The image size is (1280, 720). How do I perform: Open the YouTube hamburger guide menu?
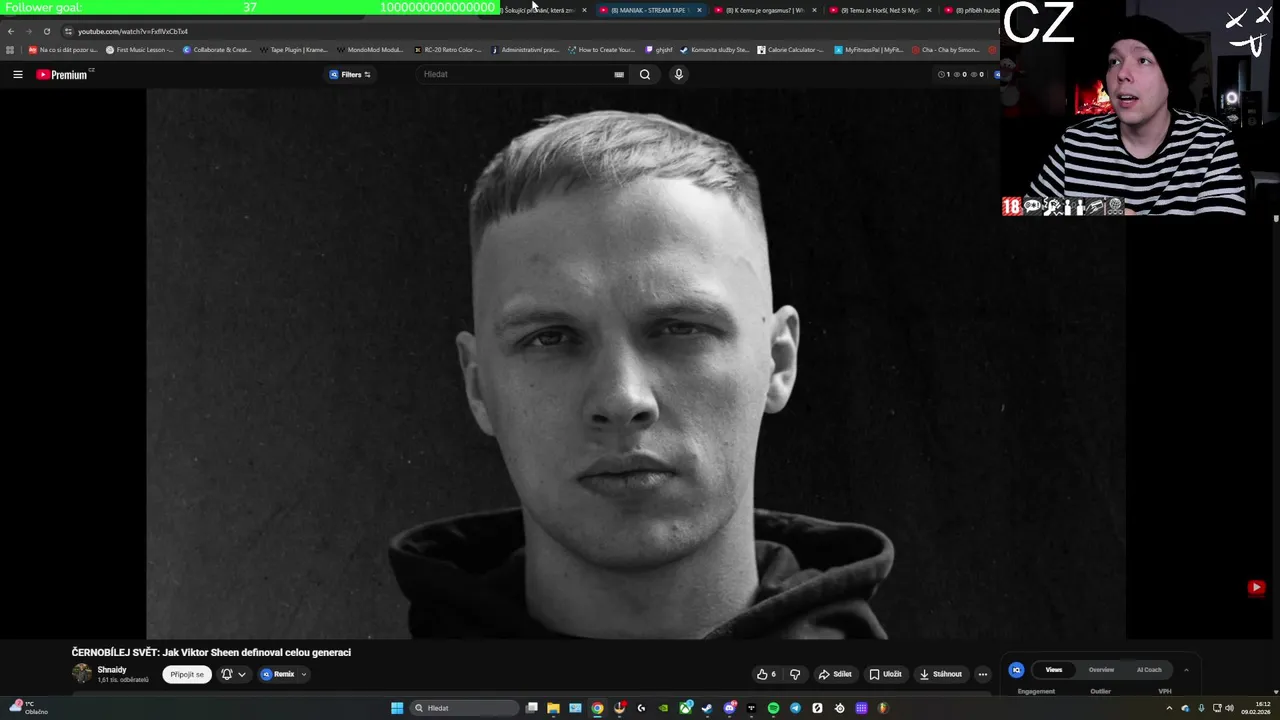coord(17,74)
